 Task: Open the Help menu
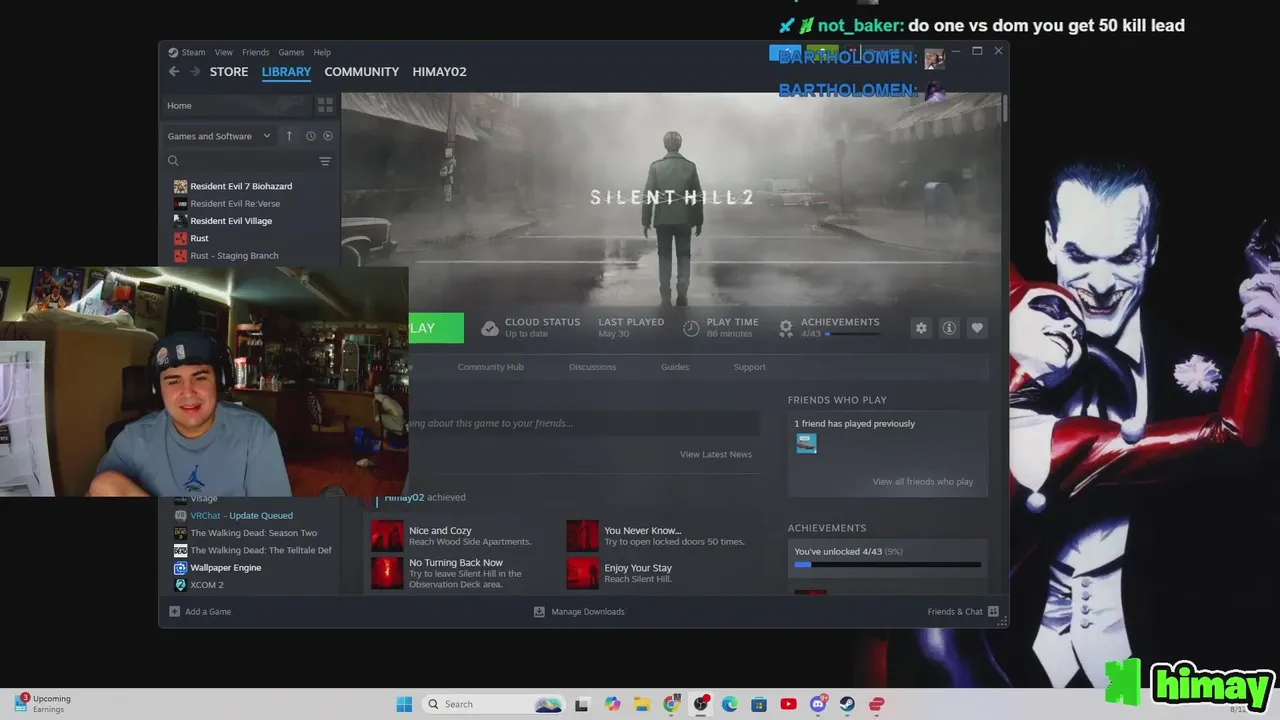pos(322,52)
